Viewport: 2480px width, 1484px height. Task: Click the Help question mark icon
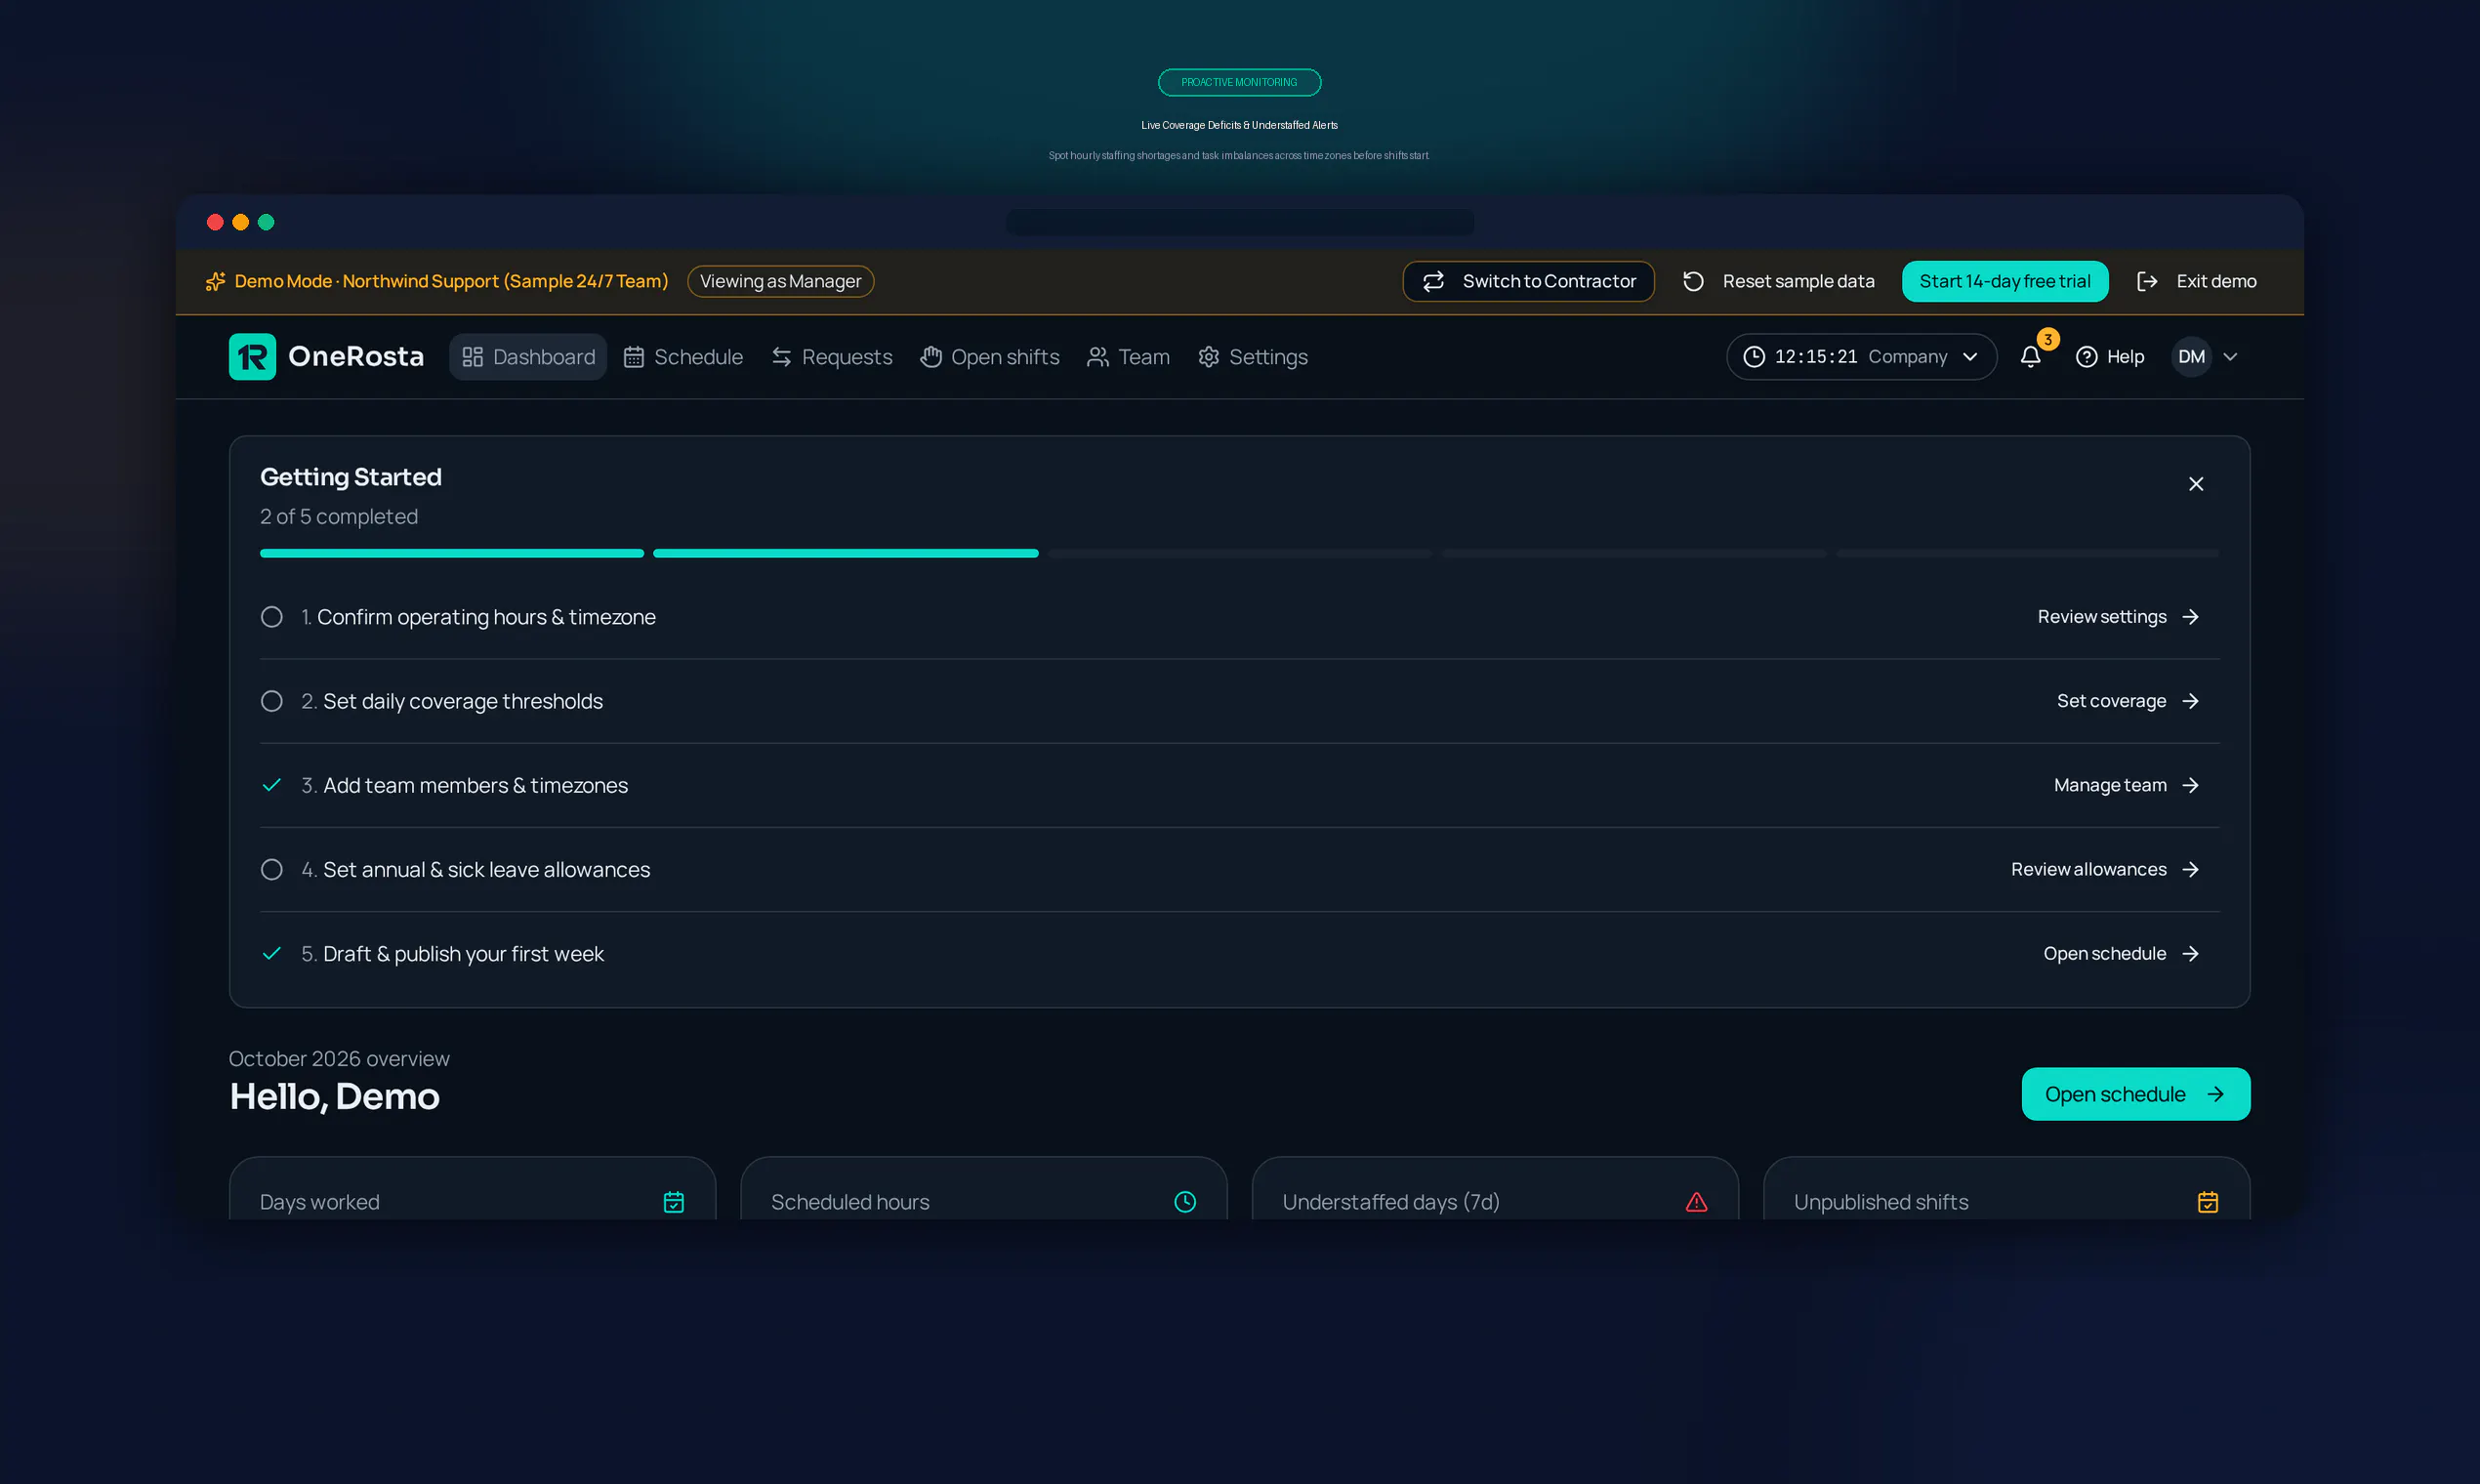click(x=2086, y=357)
